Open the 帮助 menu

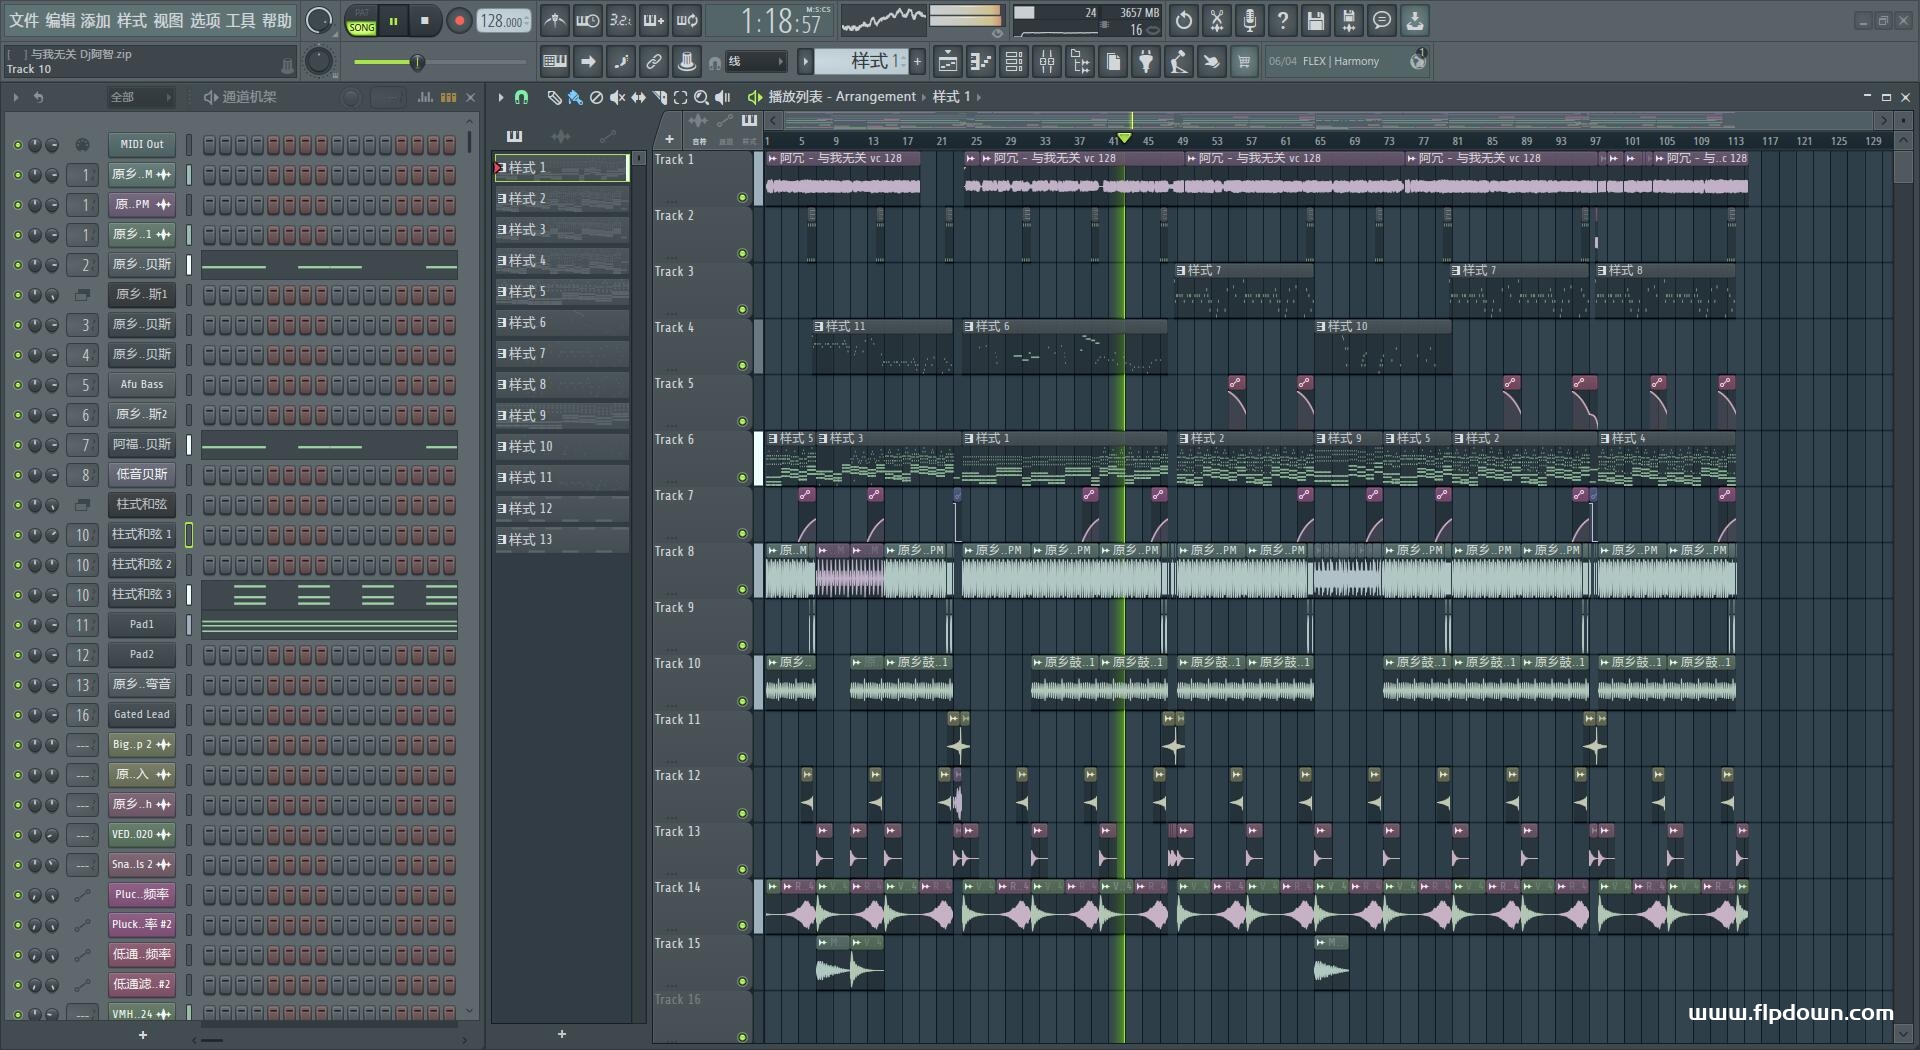click(277, 20)
